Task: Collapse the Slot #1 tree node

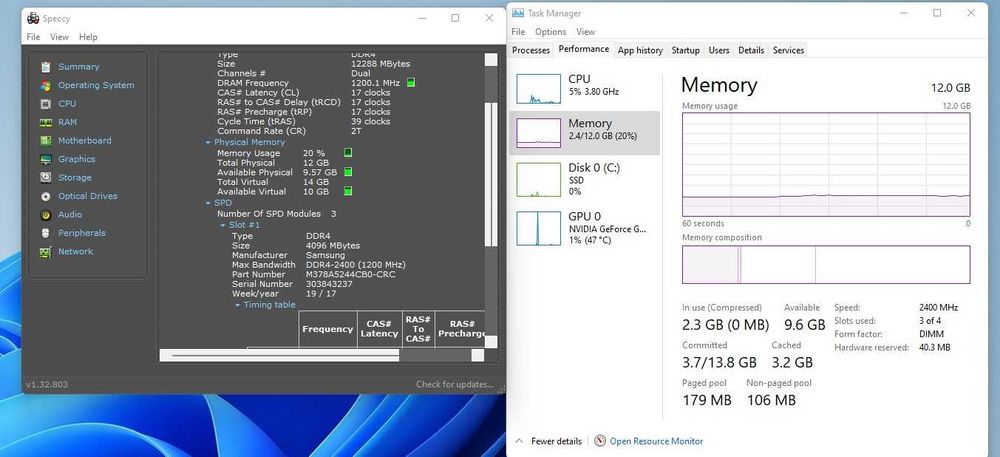Action: tap(223, 226)
